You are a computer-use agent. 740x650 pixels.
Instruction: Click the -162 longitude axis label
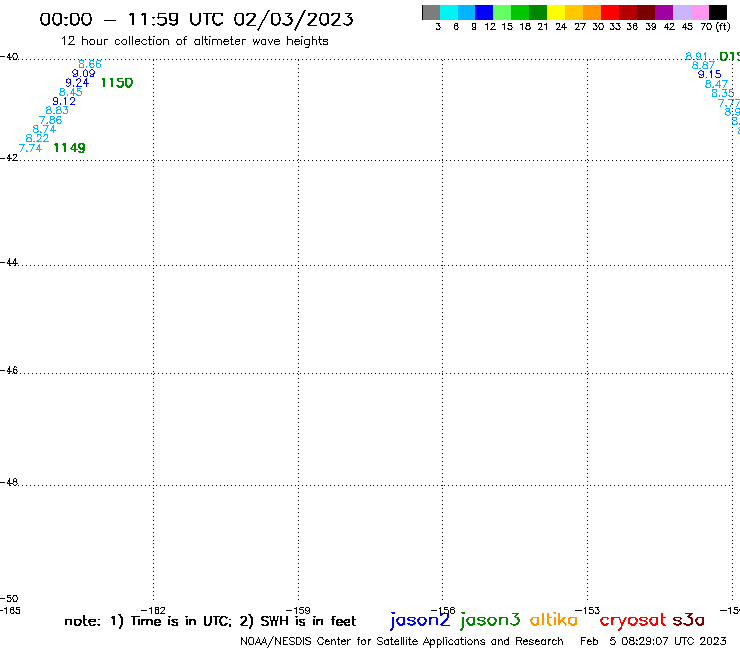pyautogui.click(x=153, y=610)
